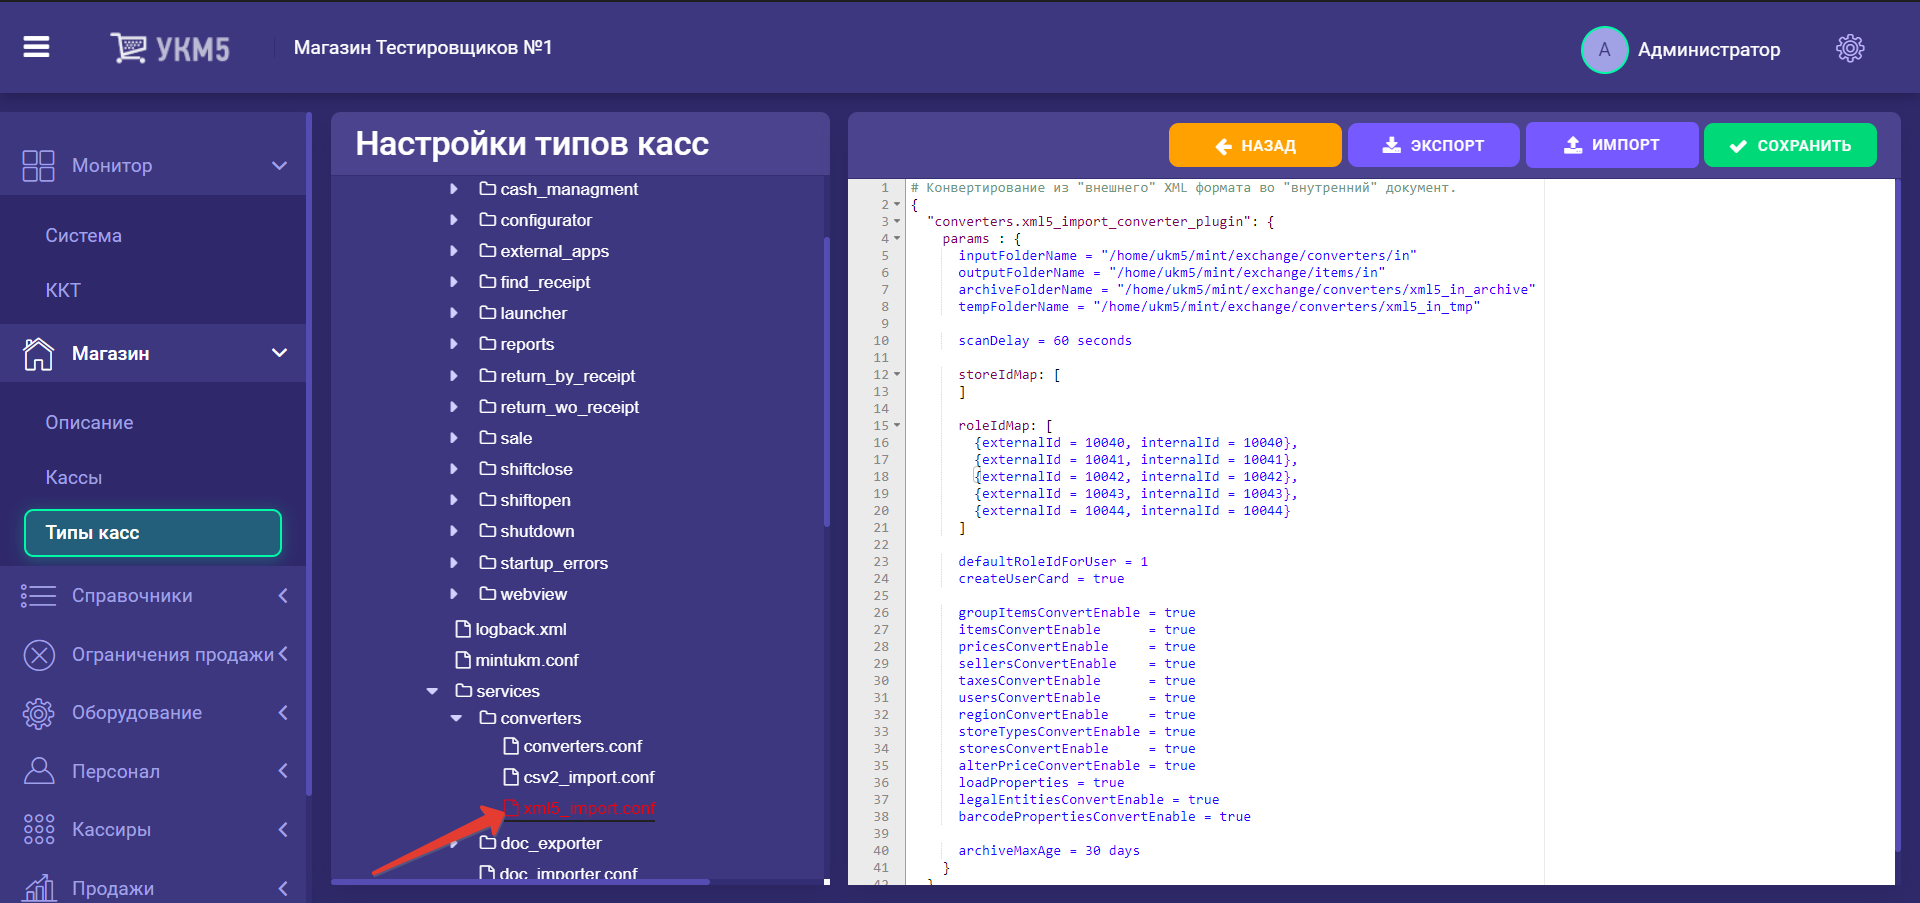1920x903 pixels.
Task: Click the file tree vertical scrollbar
Action: [826, 382]
